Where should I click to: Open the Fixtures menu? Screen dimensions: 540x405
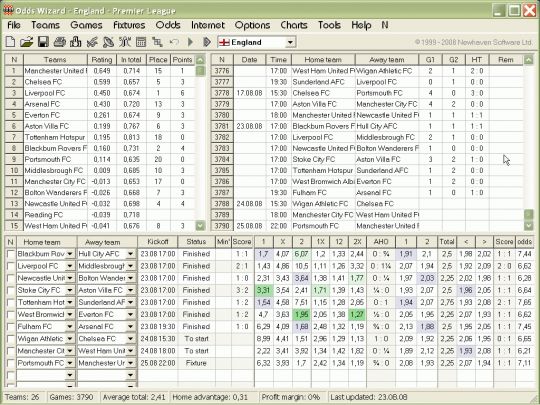[x=129, y=25]
